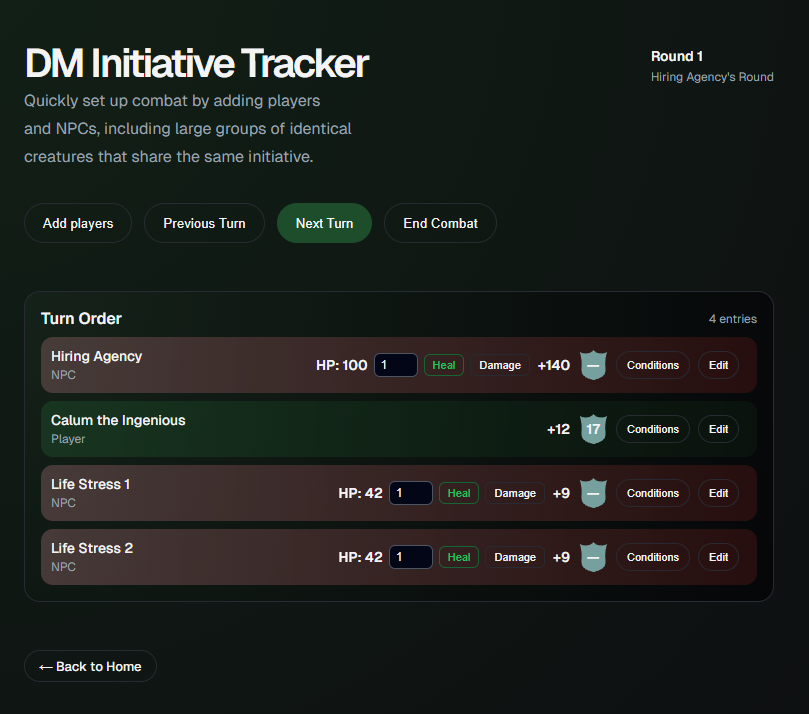Click the shield icon for Life Stress 1
The width and height of the screenshot is (809, 714).
(593, 493)
